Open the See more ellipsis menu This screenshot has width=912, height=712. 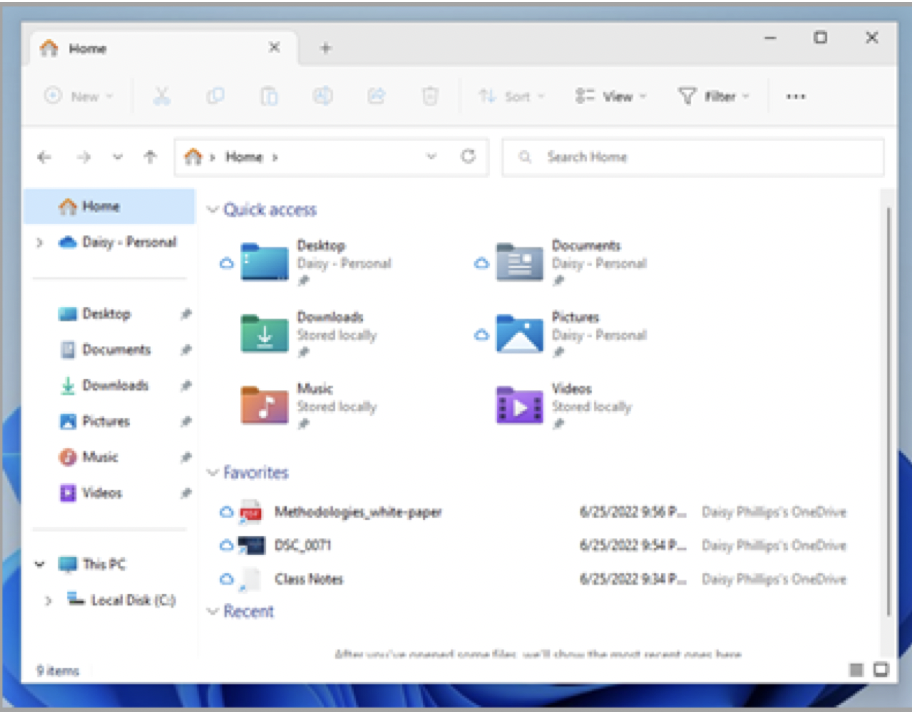795,97
